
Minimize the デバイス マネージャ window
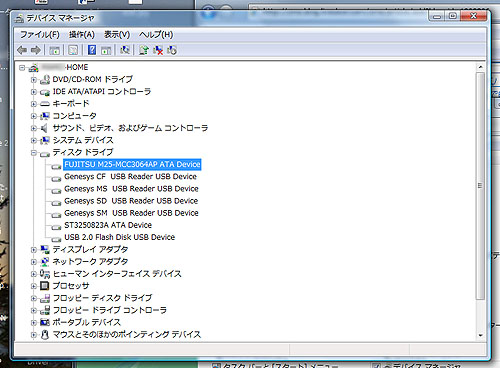tap(437, 16)
